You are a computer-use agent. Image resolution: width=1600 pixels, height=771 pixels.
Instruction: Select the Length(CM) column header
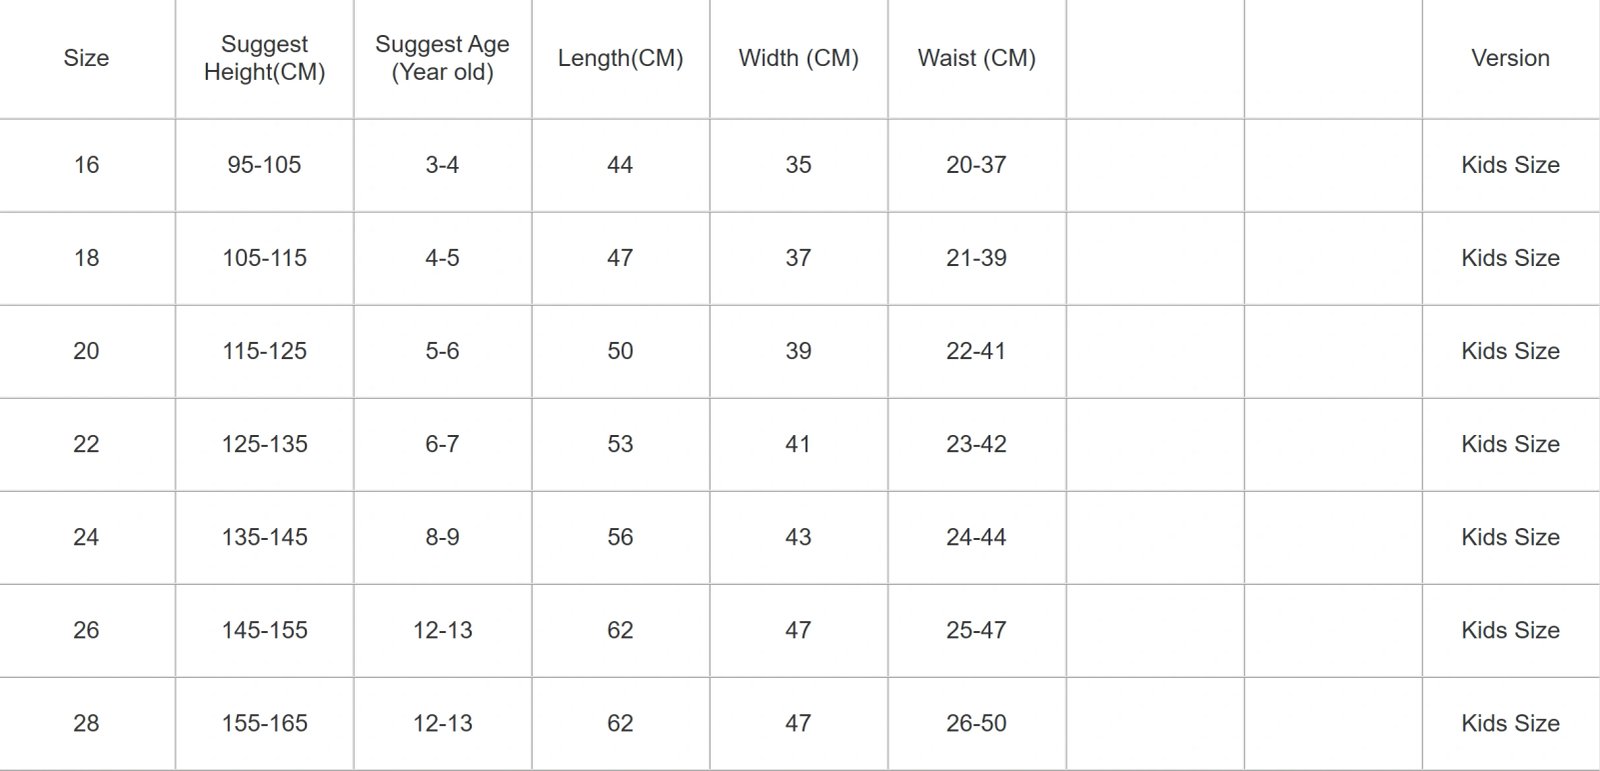click(x=620, y=58)
